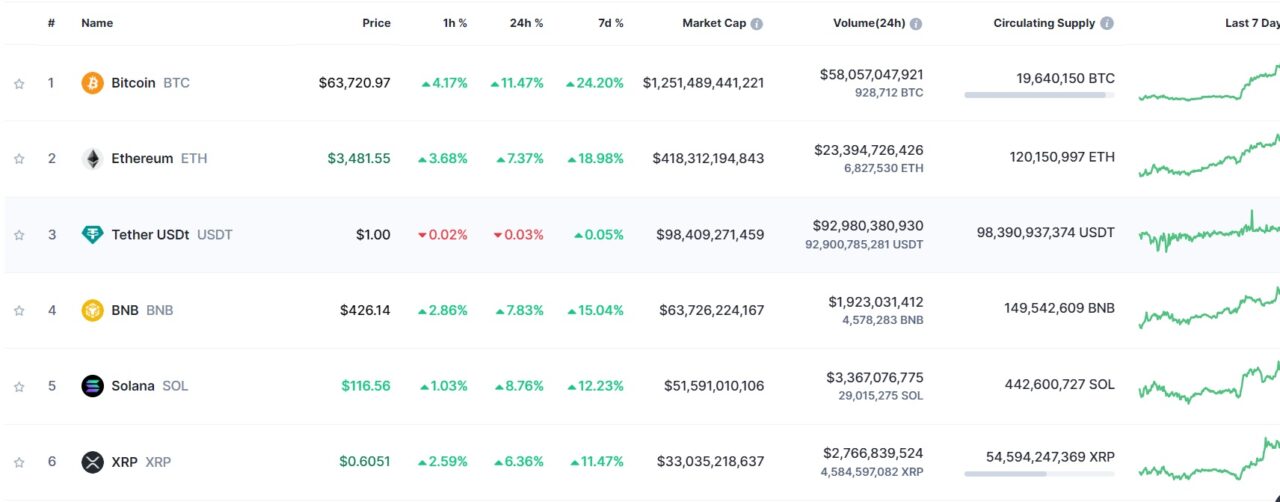Sort by the 24h % column header
Viewport: 1280px width, 502px height.
525,23
